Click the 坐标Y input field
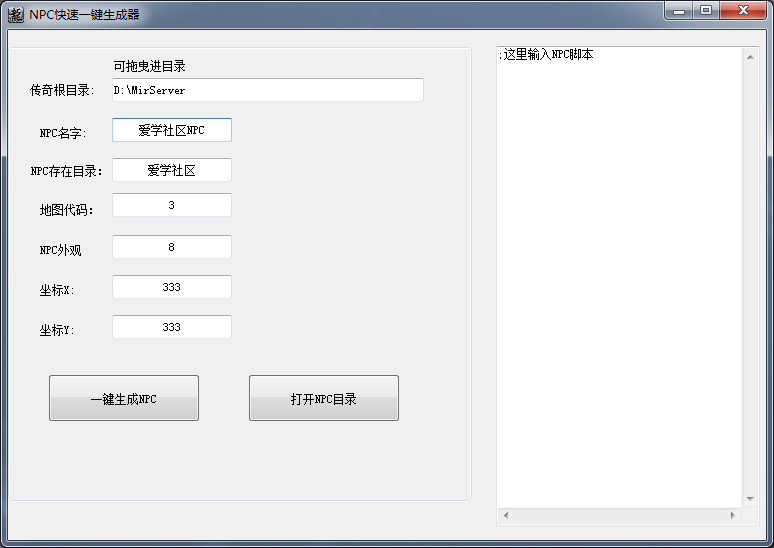Viewport: 774px width, 548px height. [x=172, y=327]
